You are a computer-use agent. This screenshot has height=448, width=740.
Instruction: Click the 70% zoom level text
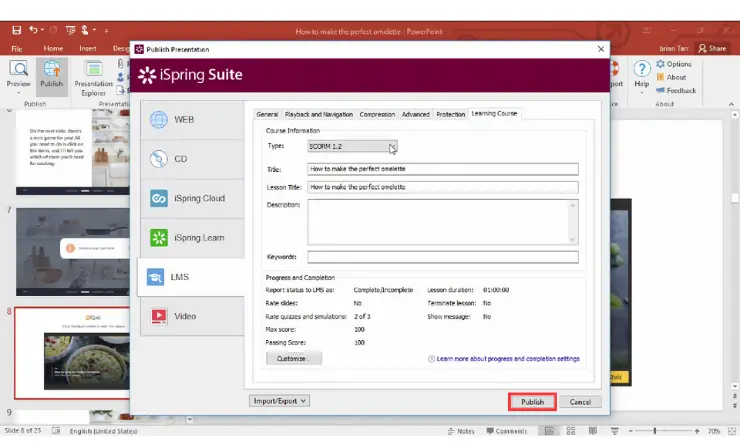[714, 431]
